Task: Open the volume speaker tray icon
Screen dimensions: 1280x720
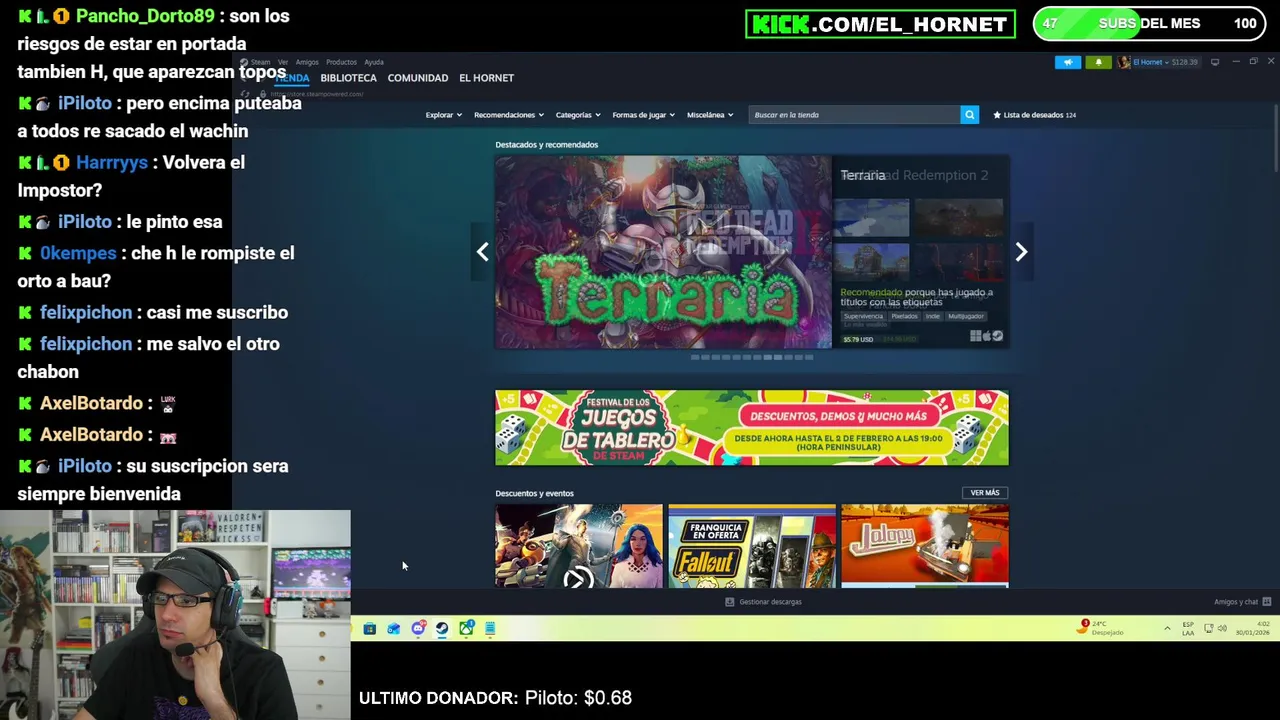Action: click(x=1222, y=628)
